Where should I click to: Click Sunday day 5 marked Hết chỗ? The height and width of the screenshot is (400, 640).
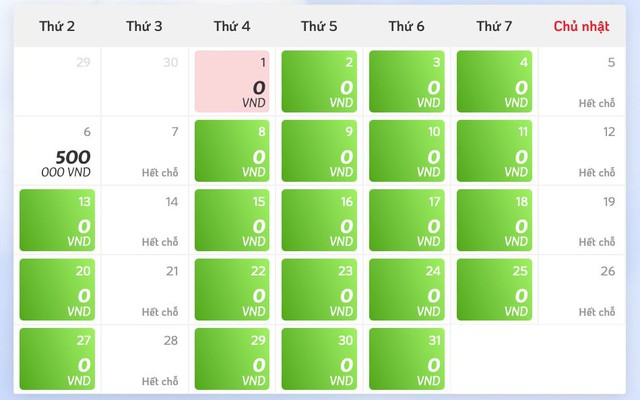point(582,81)
